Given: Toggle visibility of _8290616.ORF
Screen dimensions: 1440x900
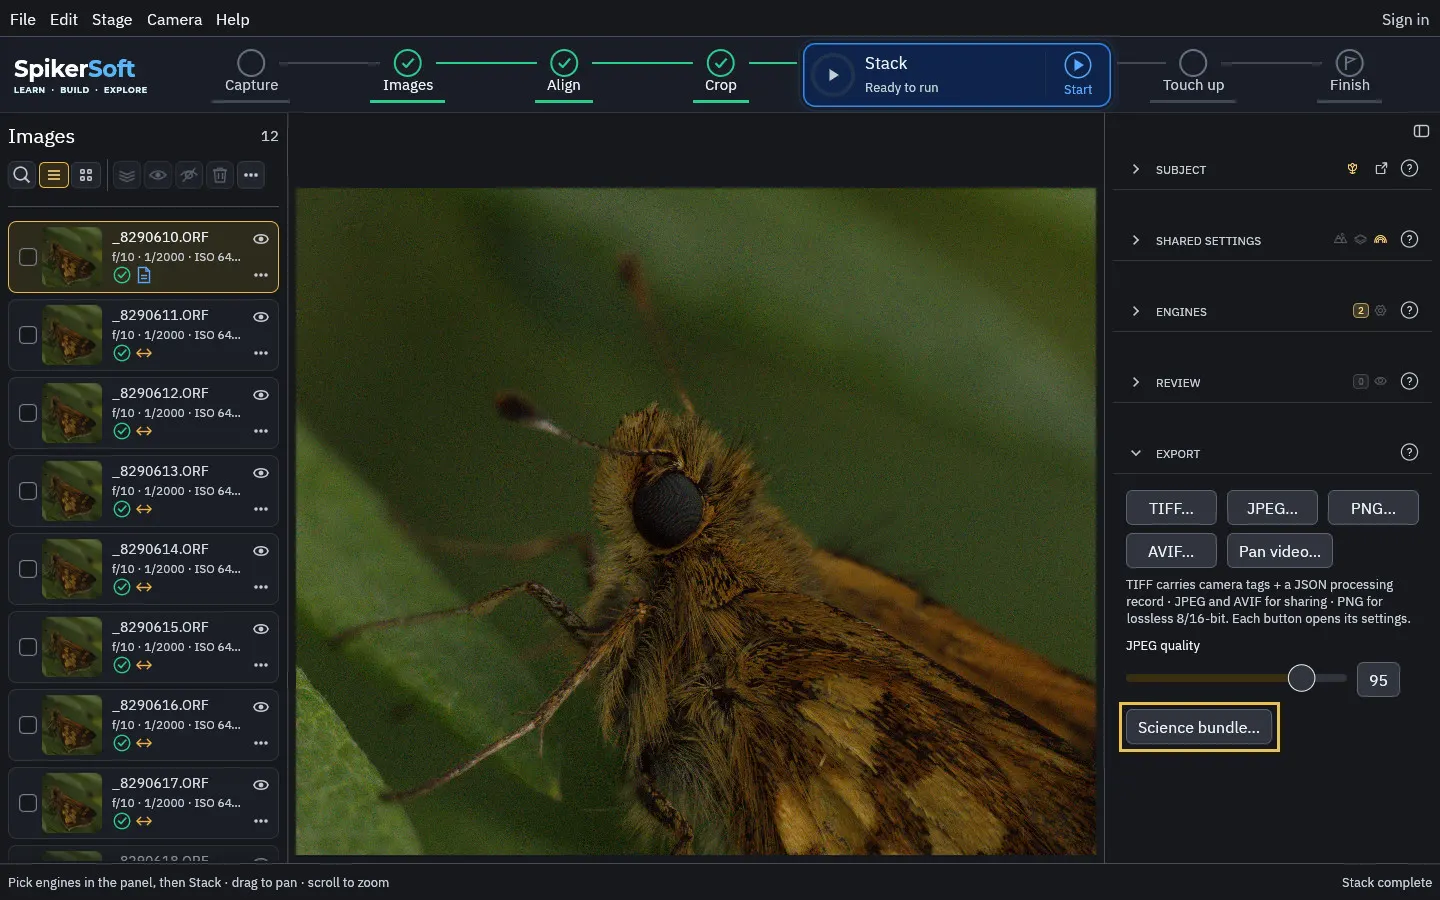Looking at the screenshot, I should pos(261,707).
